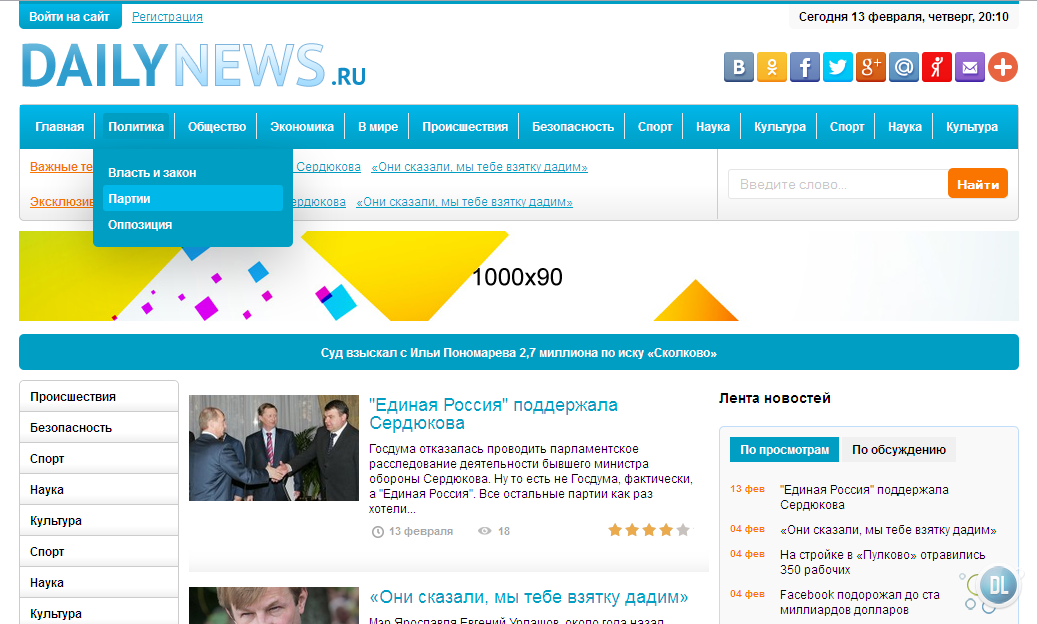Click the Введите слово search field
This screenshot has width=1037, height=624.
[x=836, y=184]
